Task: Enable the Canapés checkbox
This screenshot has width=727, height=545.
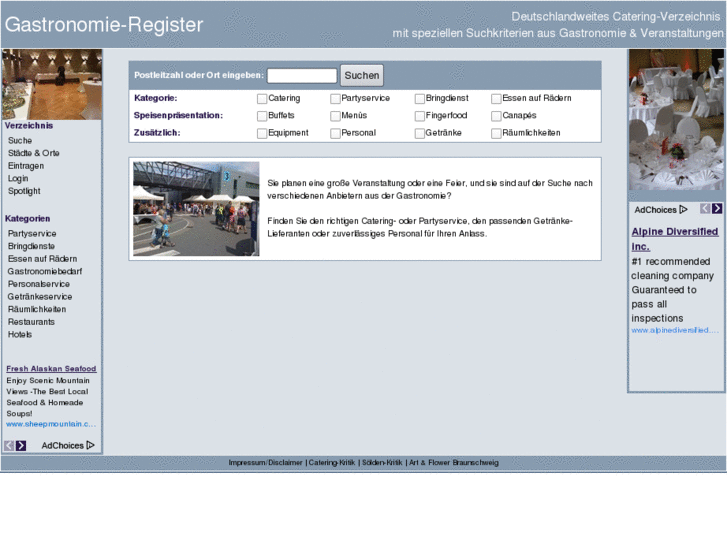Action: tap(496, 115)
